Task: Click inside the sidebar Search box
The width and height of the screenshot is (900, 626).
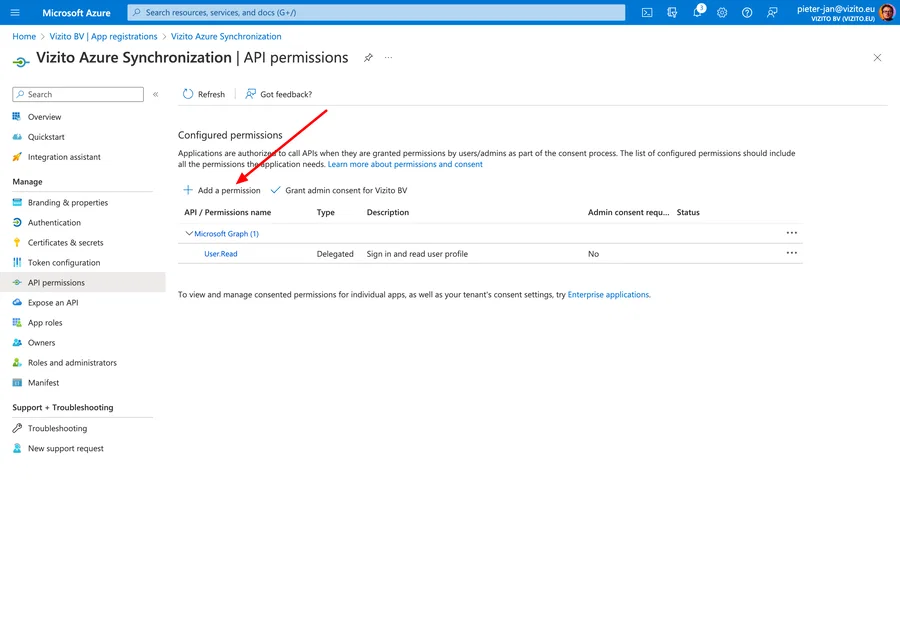Action: pyautogui.click(x=77, y=93)
